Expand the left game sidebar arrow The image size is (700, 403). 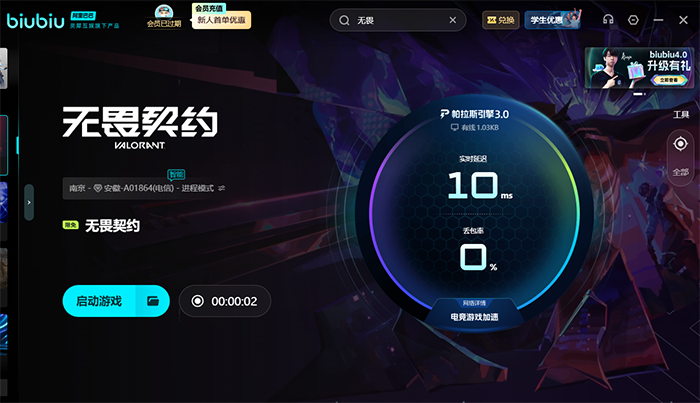pyautogui.click(x=29, y=202)
